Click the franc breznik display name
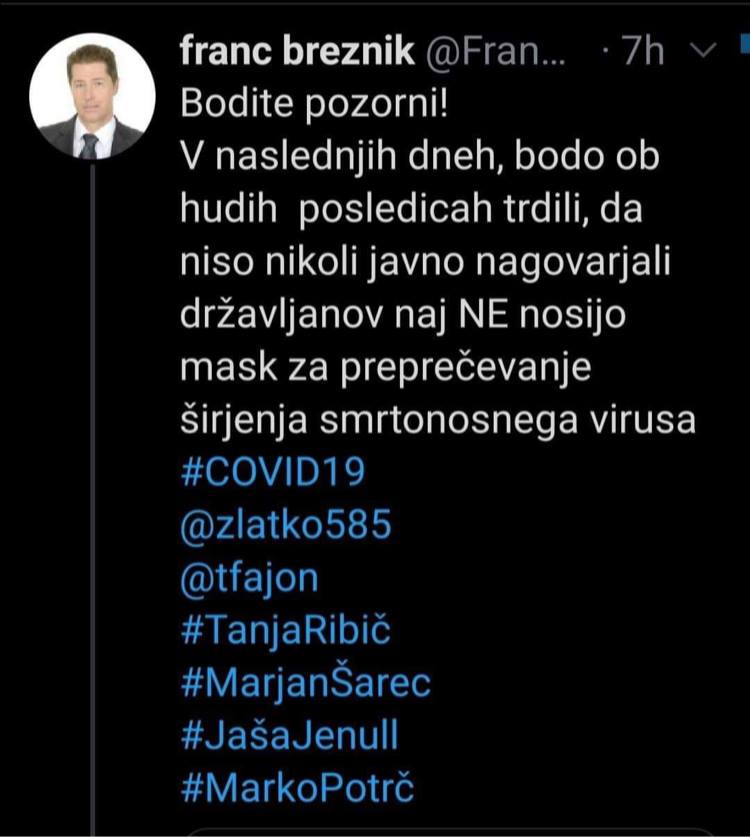Screen dimensions: 750x838 (x=297, y=52)
